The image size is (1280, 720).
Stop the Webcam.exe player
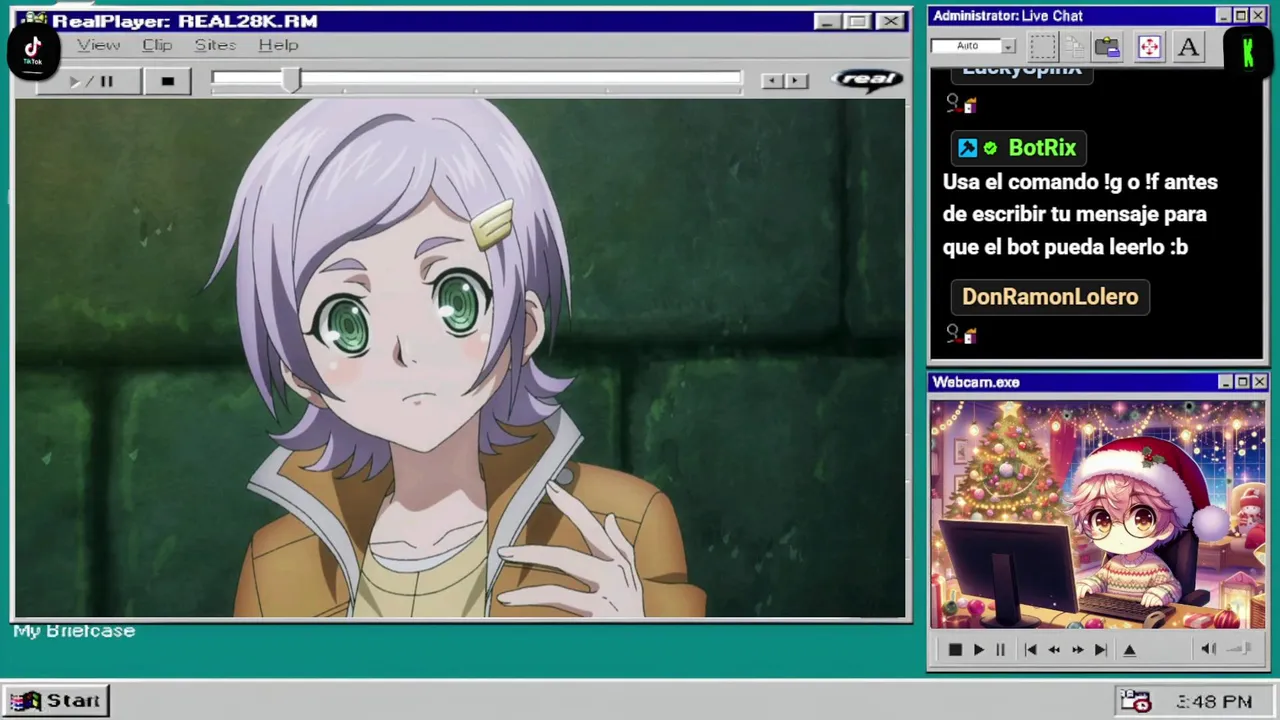955,650
